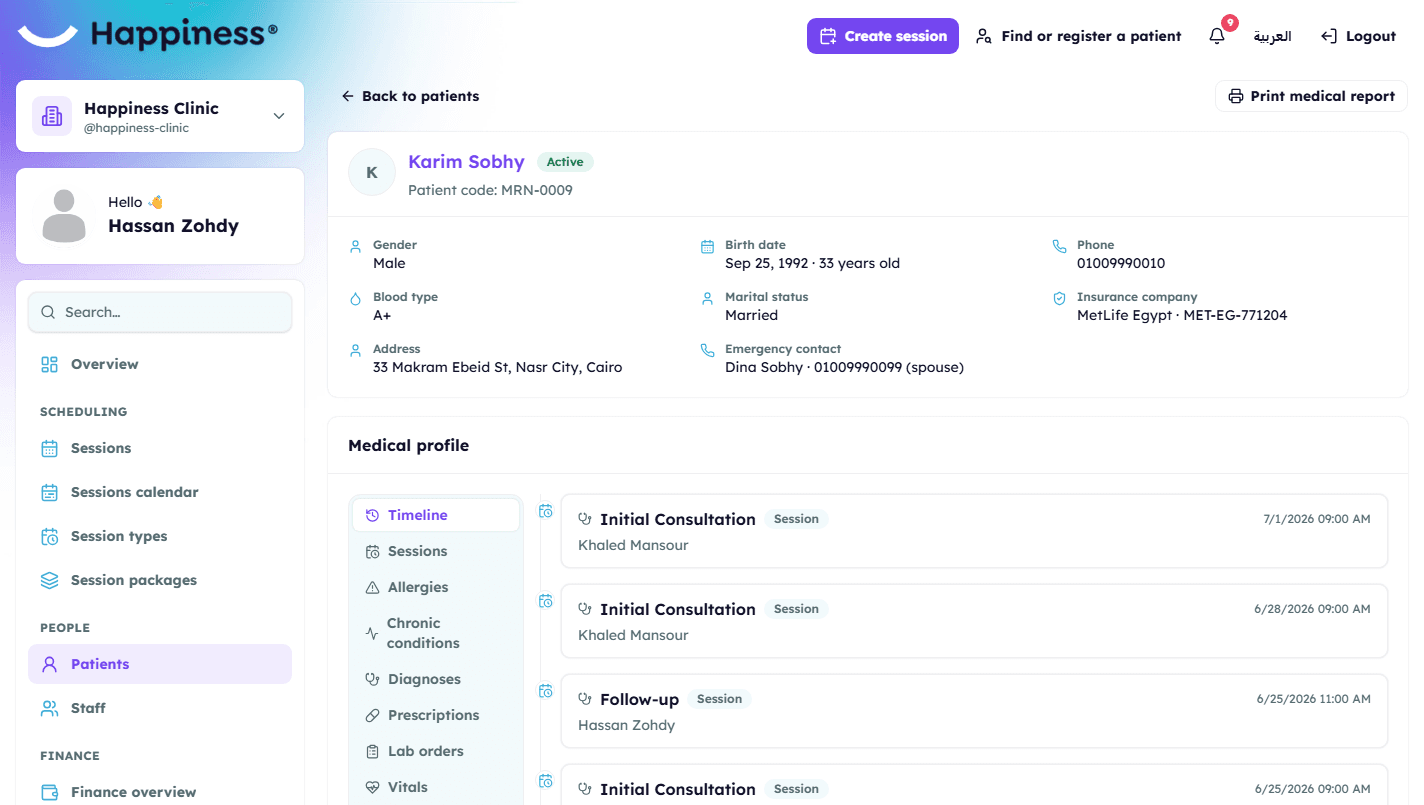Open Sessions in the Scheduling menu
This screenshot has width=1424, height=805.
(x=160, y=448)
